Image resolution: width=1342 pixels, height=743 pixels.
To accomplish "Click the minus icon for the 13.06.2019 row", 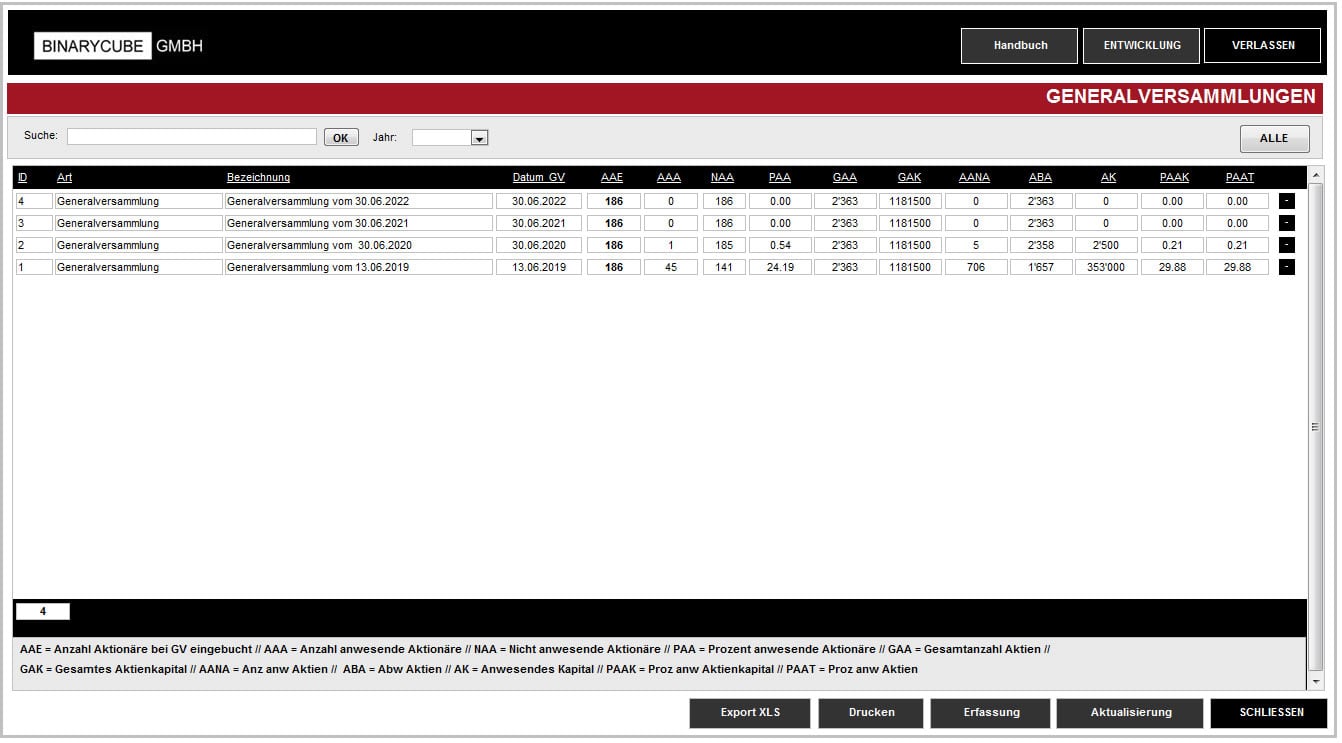I will (x=1287, y=267).
